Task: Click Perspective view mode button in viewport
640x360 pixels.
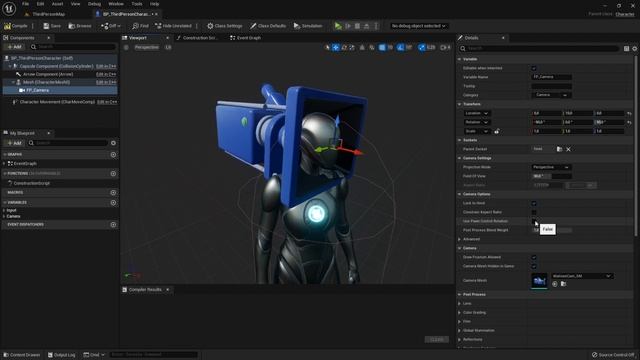Action: (147, 47)
